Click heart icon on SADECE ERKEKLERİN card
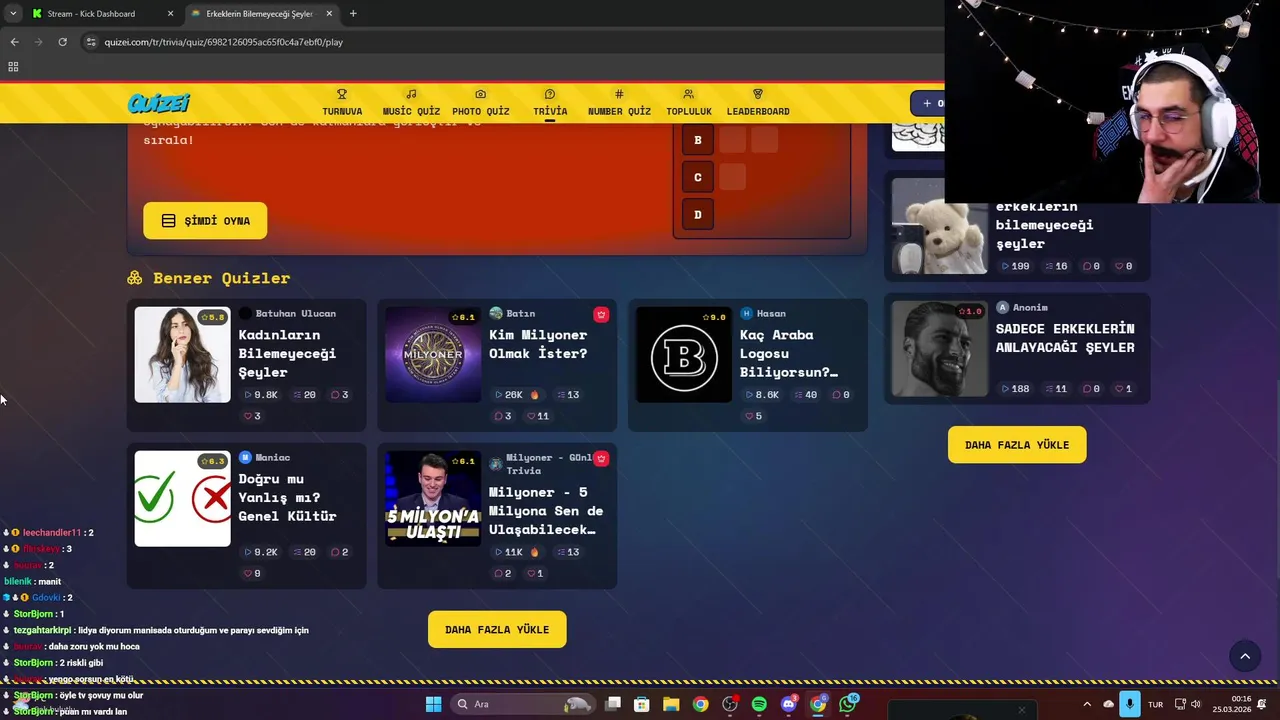The image size is (1280, 720). pos(1120,389)
